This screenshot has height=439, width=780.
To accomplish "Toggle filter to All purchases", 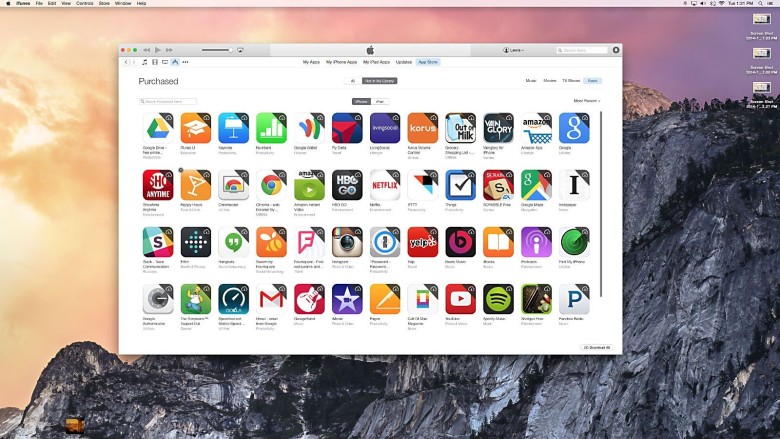I will click(352, 80).
